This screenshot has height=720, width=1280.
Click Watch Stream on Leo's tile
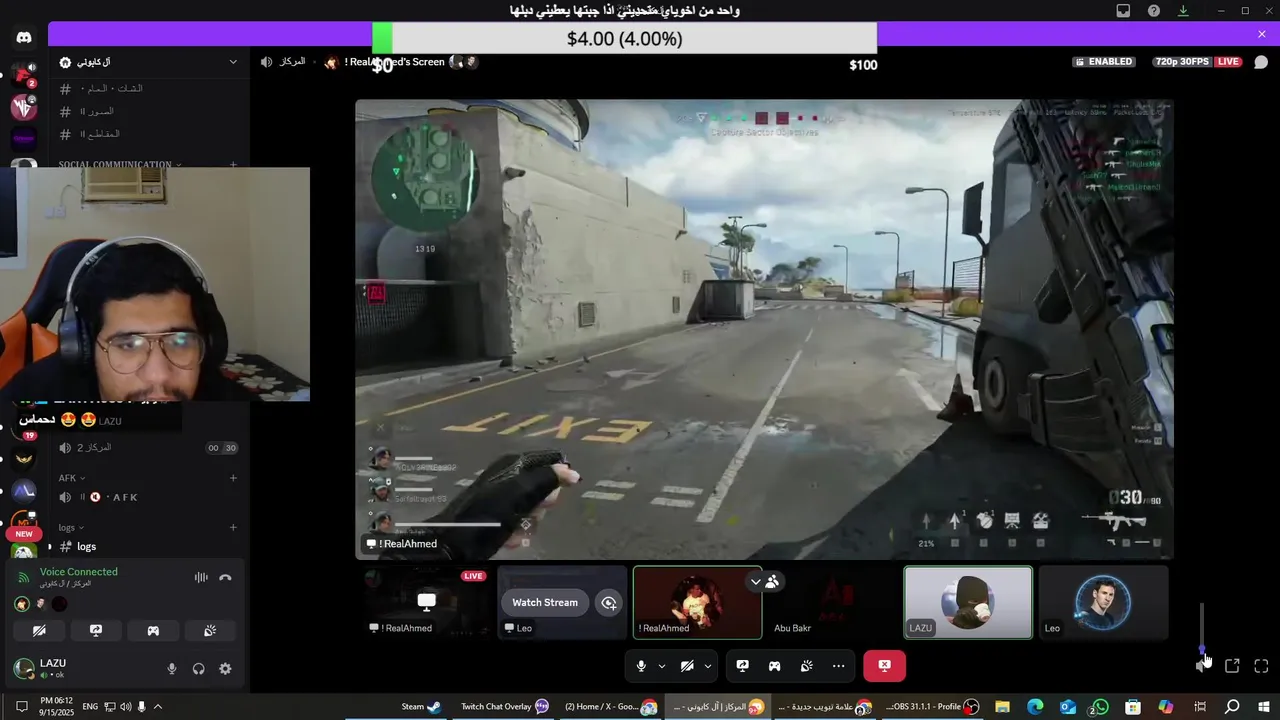tap(545, 602)
